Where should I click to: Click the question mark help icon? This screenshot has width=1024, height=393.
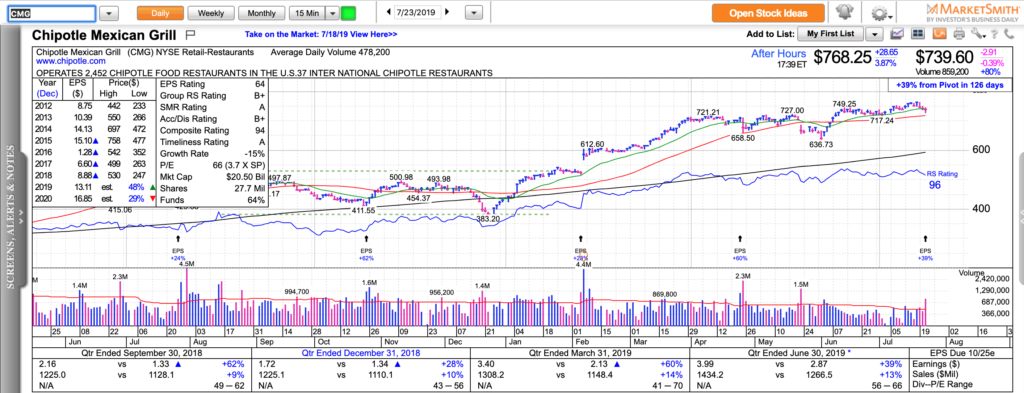(995, 33)
